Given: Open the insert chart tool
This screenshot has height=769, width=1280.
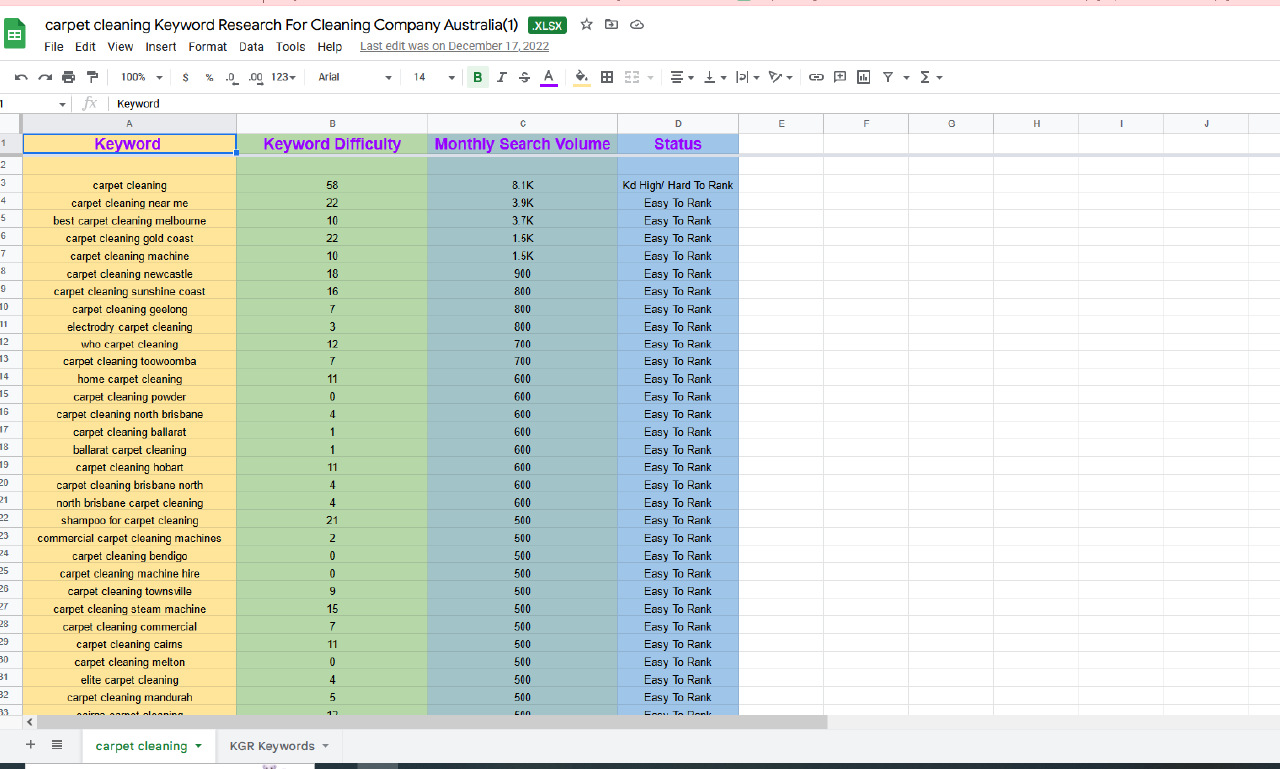Looking at the screenshot, I should [863, 77].
